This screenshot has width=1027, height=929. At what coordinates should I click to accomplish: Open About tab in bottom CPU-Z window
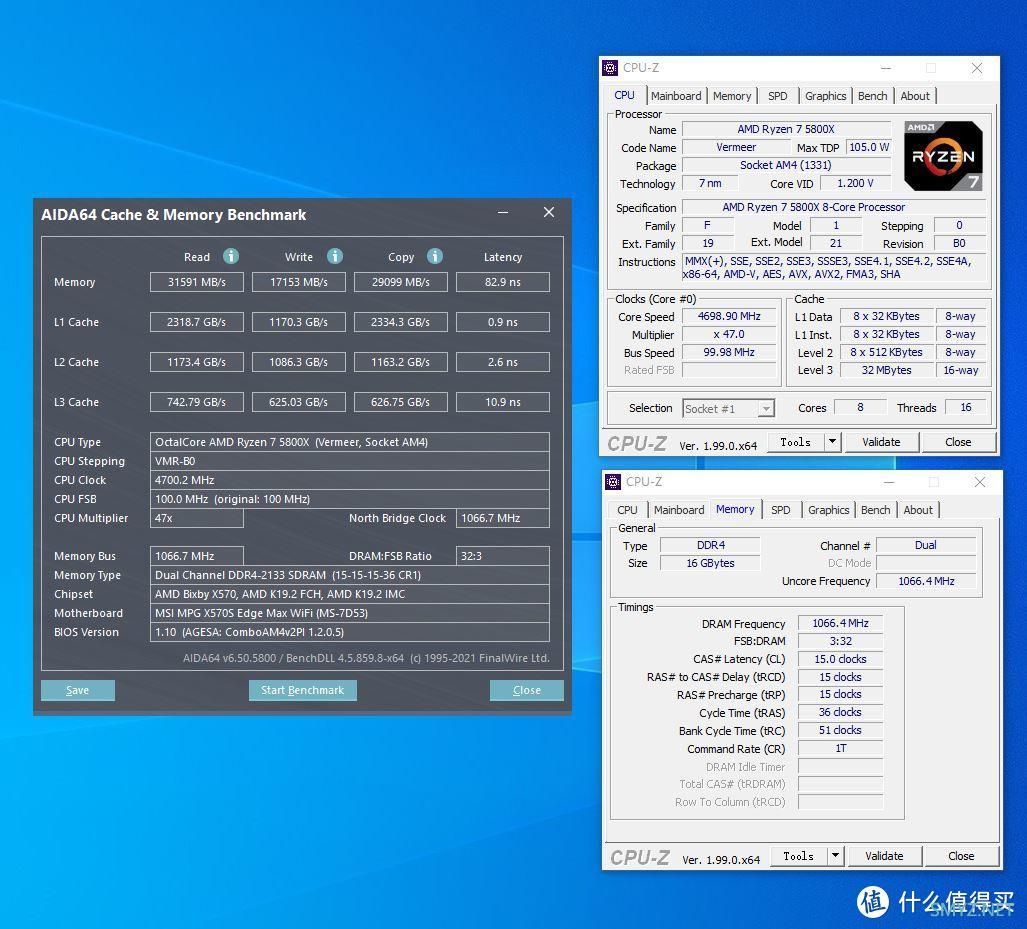918,510
